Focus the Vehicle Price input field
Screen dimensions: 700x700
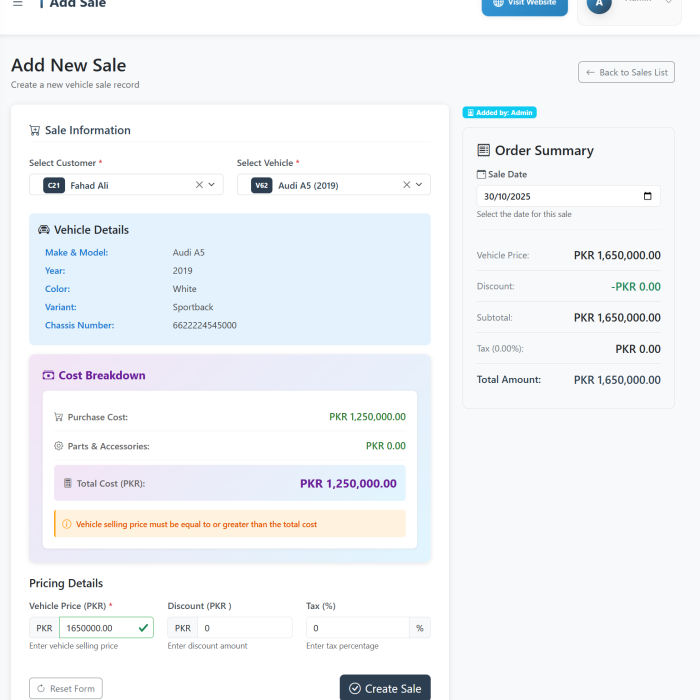[97, 628]
